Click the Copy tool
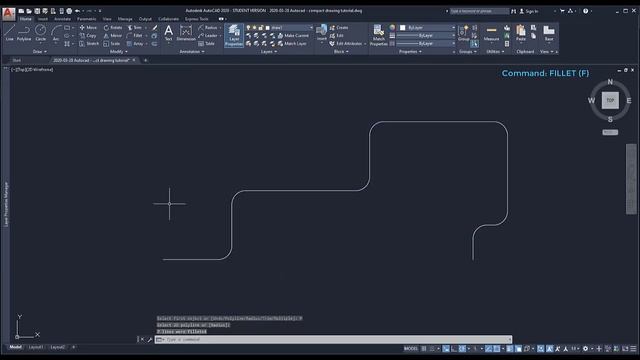The image size is (640, 360). click(x=88, y=36)
